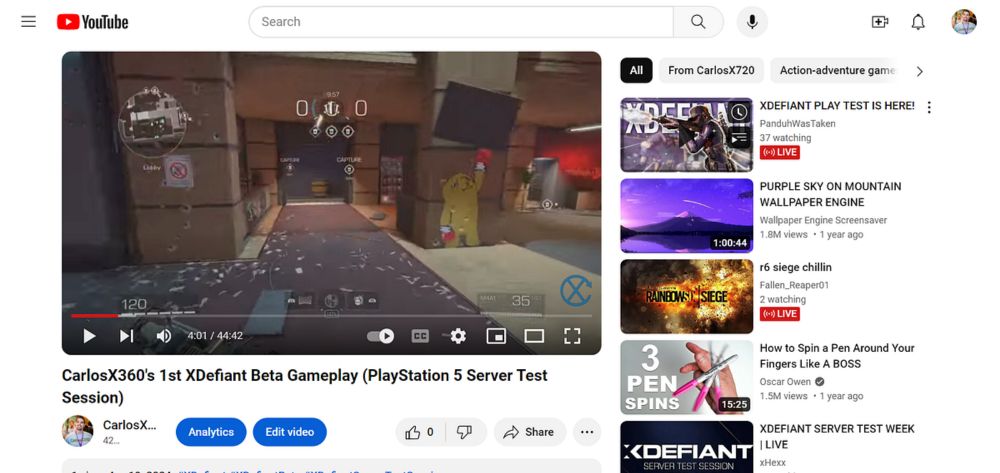Open player settings gear

coord(458,336)
